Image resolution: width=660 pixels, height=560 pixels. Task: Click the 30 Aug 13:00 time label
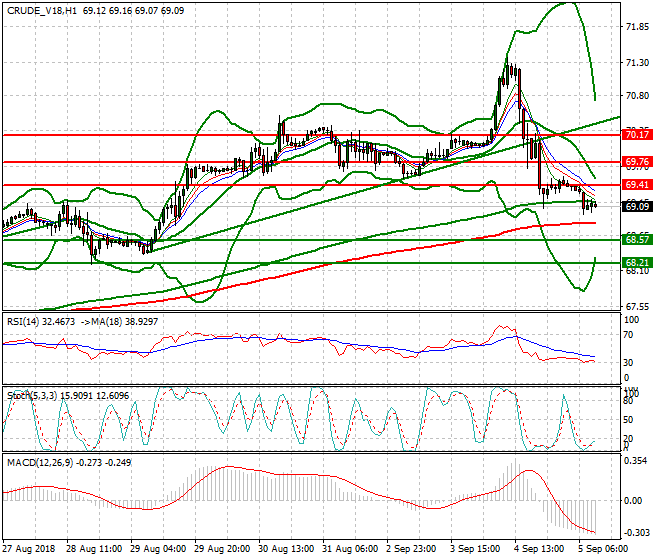pos(286,549)
